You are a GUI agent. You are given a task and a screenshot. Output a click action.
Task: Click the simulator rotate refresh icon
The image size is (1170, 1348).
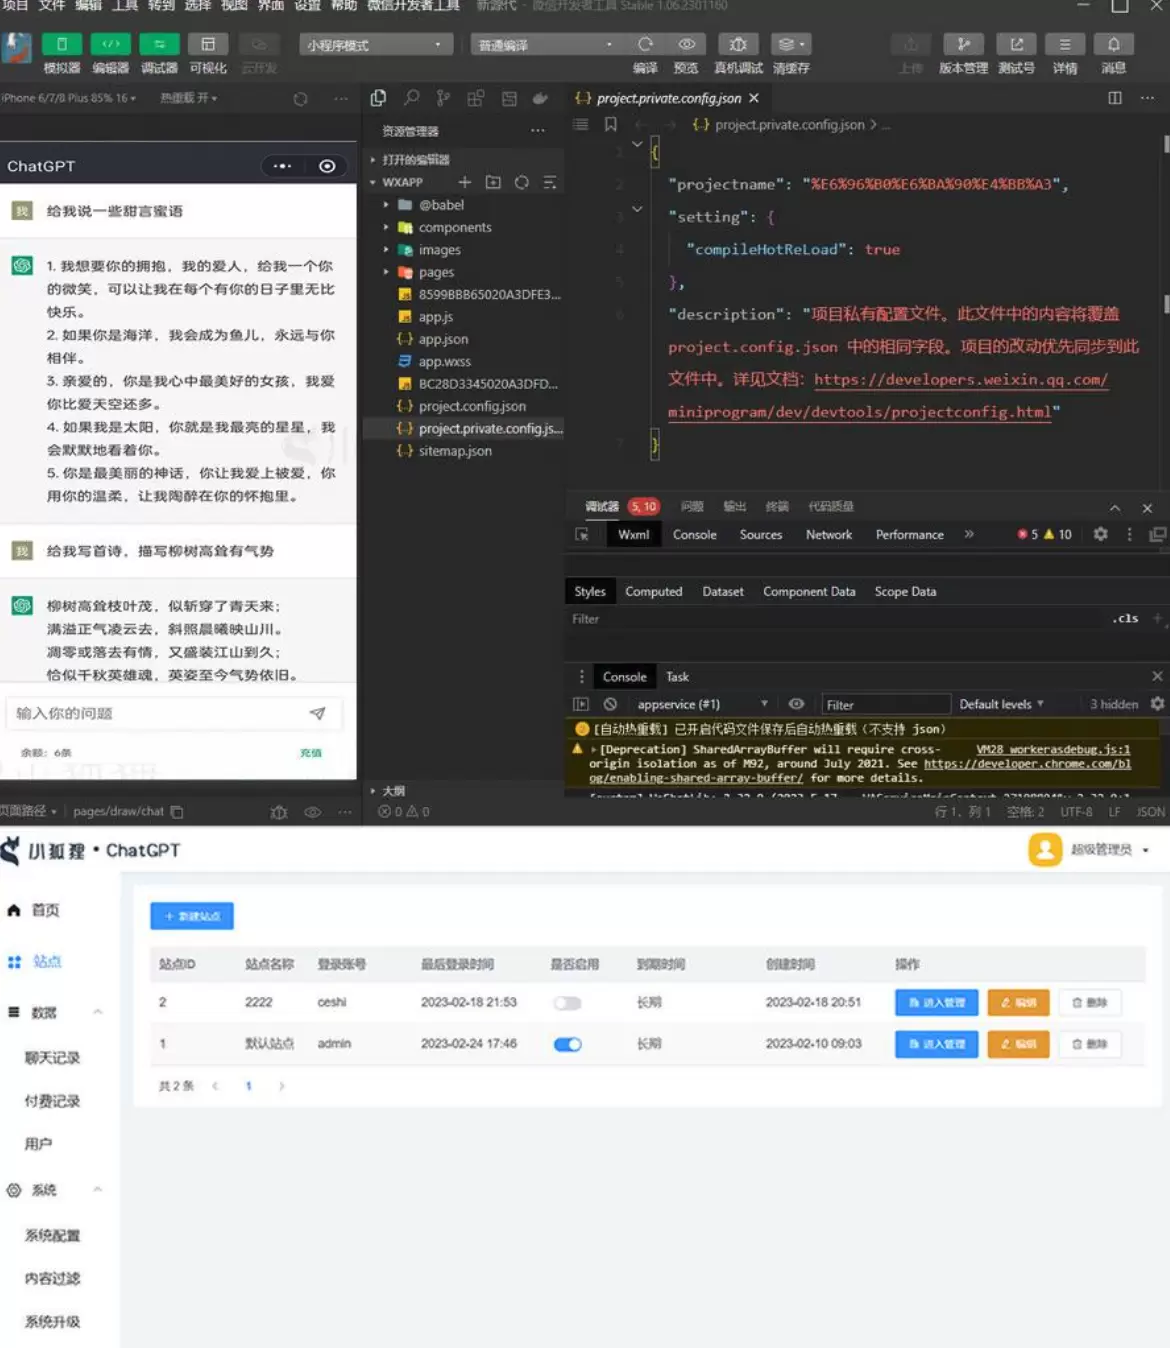click(300, 98)
